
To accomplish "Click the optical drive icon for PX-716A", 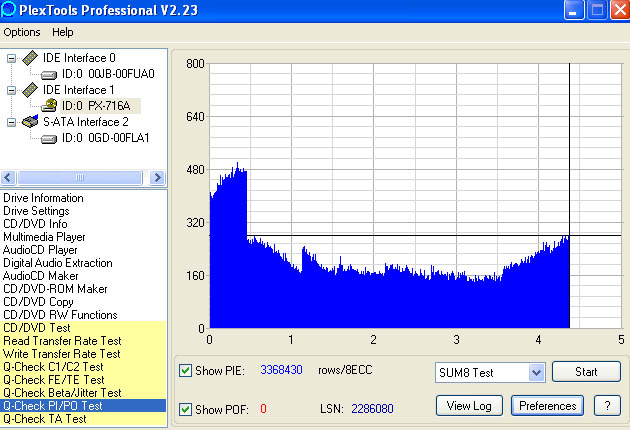I will (49, 106).
